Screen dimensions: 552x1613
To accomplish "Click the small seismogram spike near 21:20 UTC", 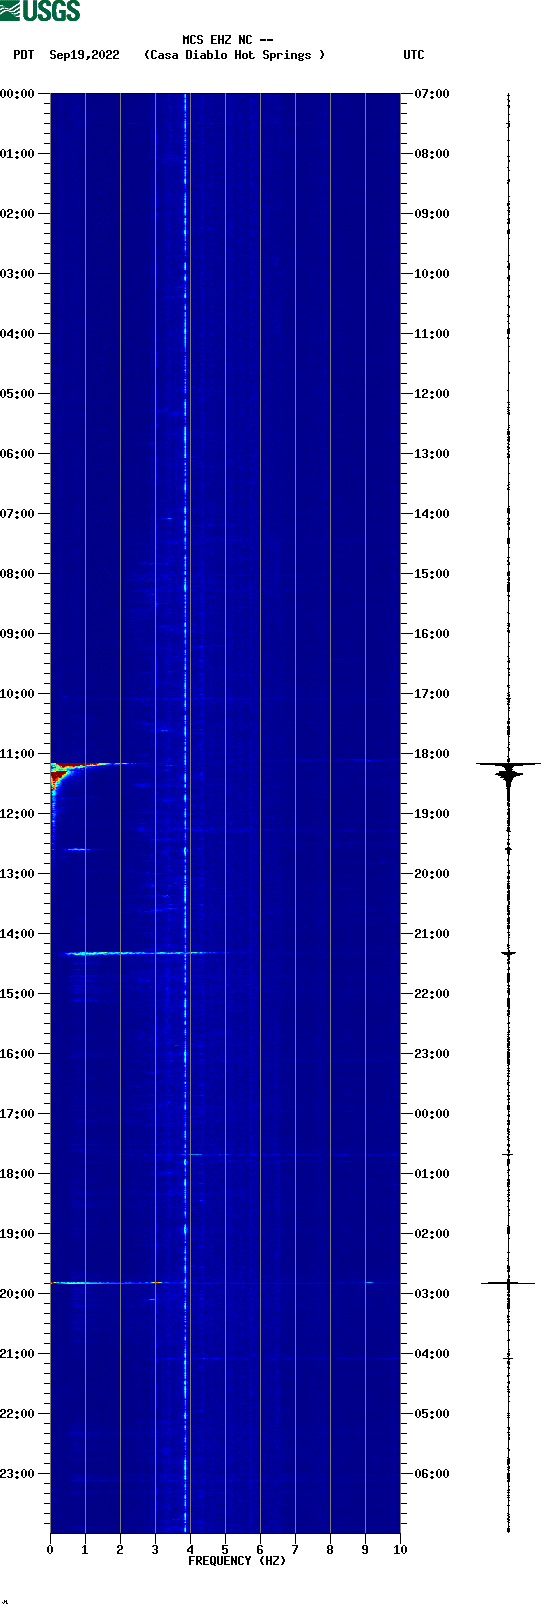I will click(508, 953).
